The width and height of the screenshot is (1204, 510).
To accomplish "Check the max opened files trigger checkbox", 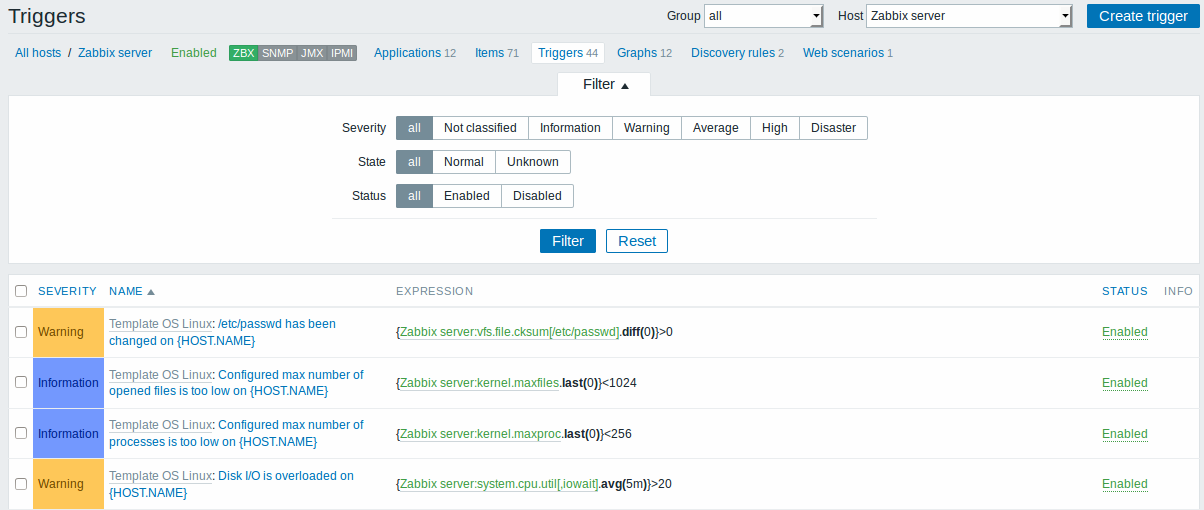I will point(21,383).
